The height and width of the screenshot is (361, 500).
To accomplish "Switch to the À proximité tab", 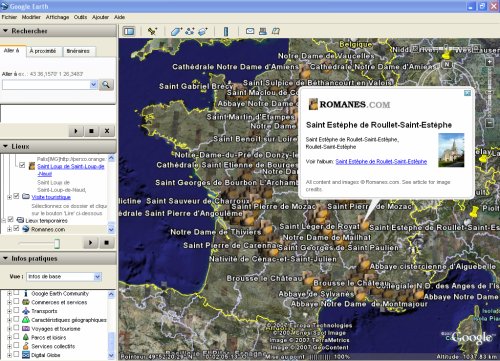I will pos(43,51).
